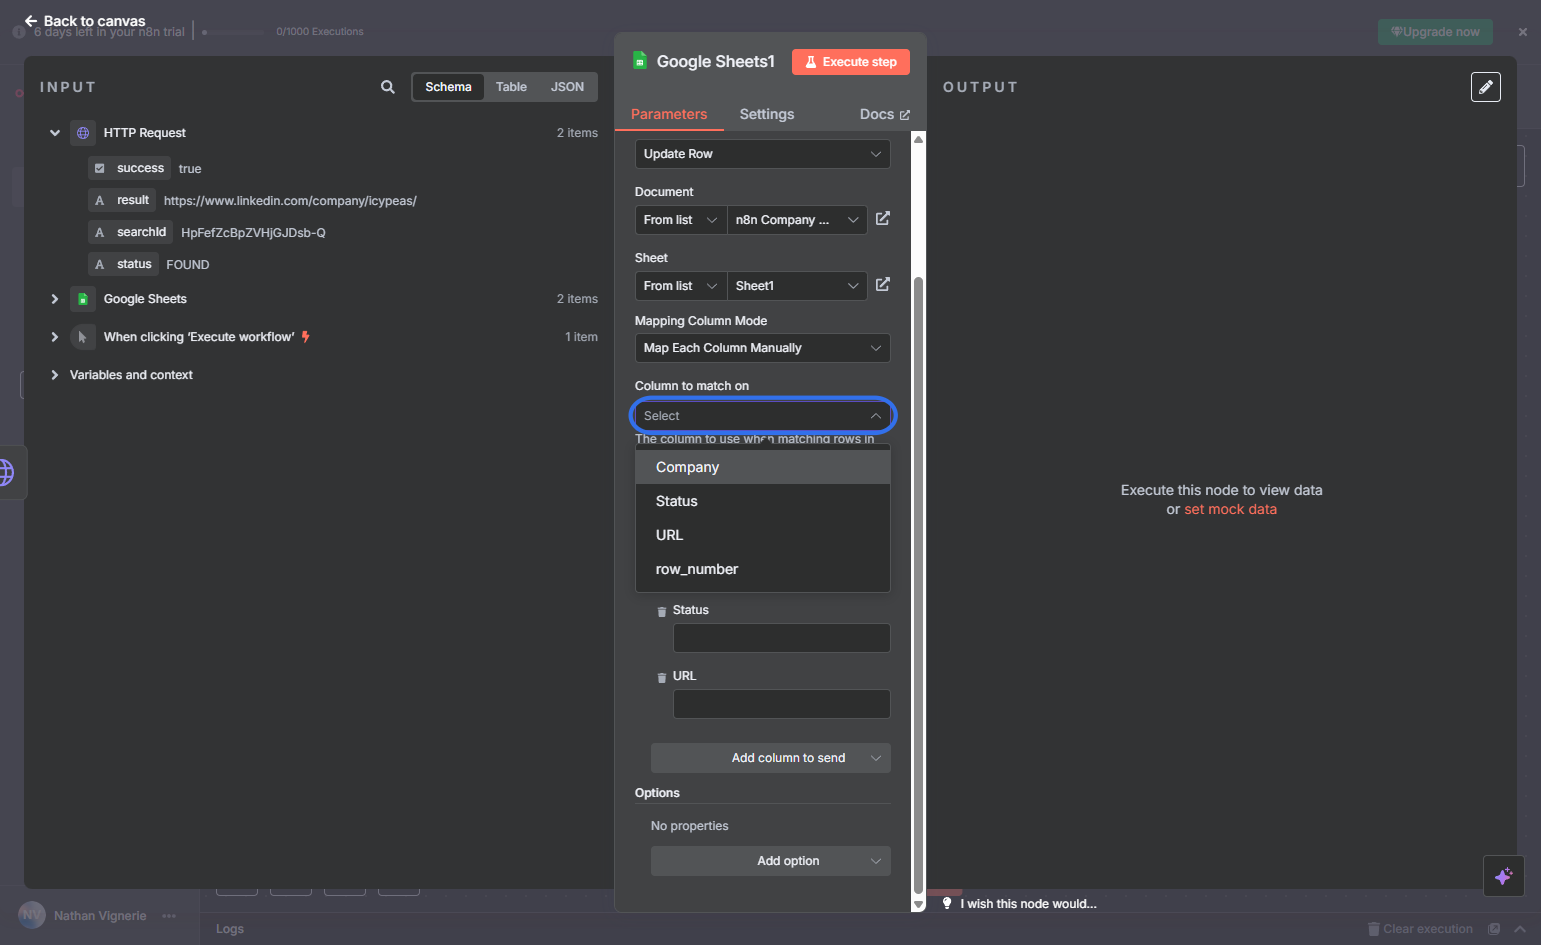Click the Status value input field

click(x=781, y=638)
